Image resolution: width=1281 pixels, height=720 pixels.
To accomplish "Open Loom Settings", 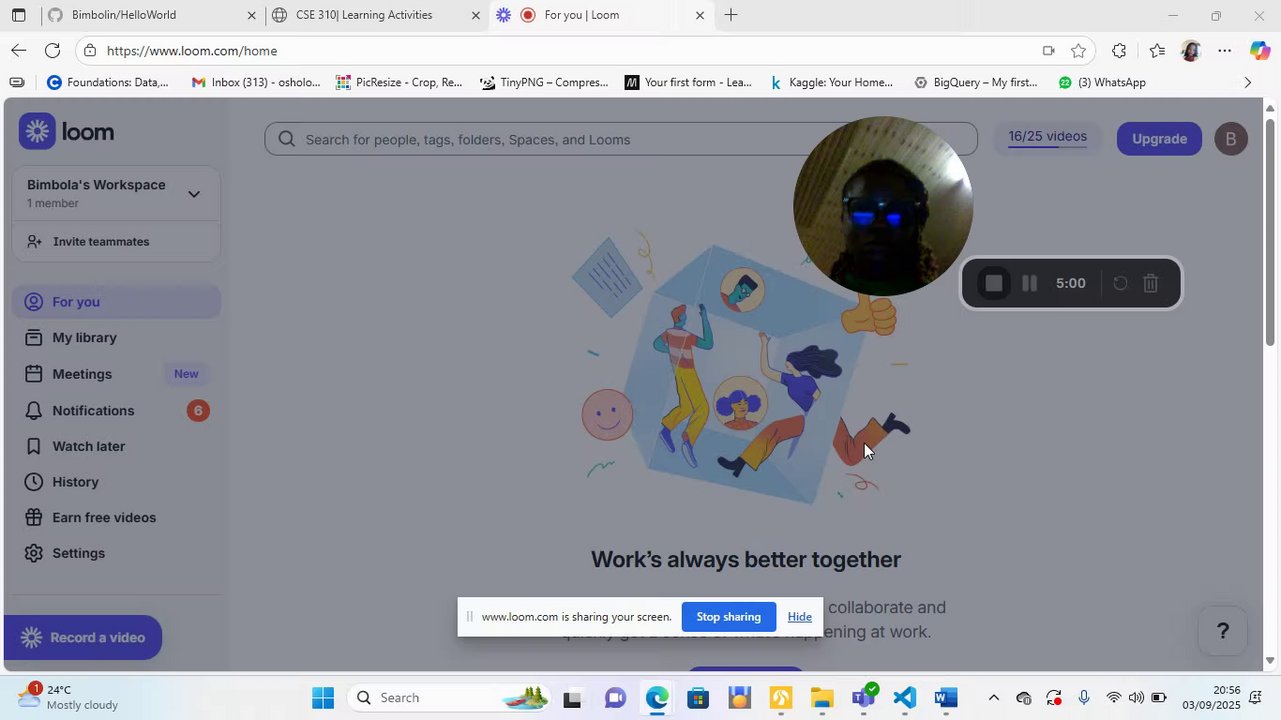I will (x=116, y=553).
